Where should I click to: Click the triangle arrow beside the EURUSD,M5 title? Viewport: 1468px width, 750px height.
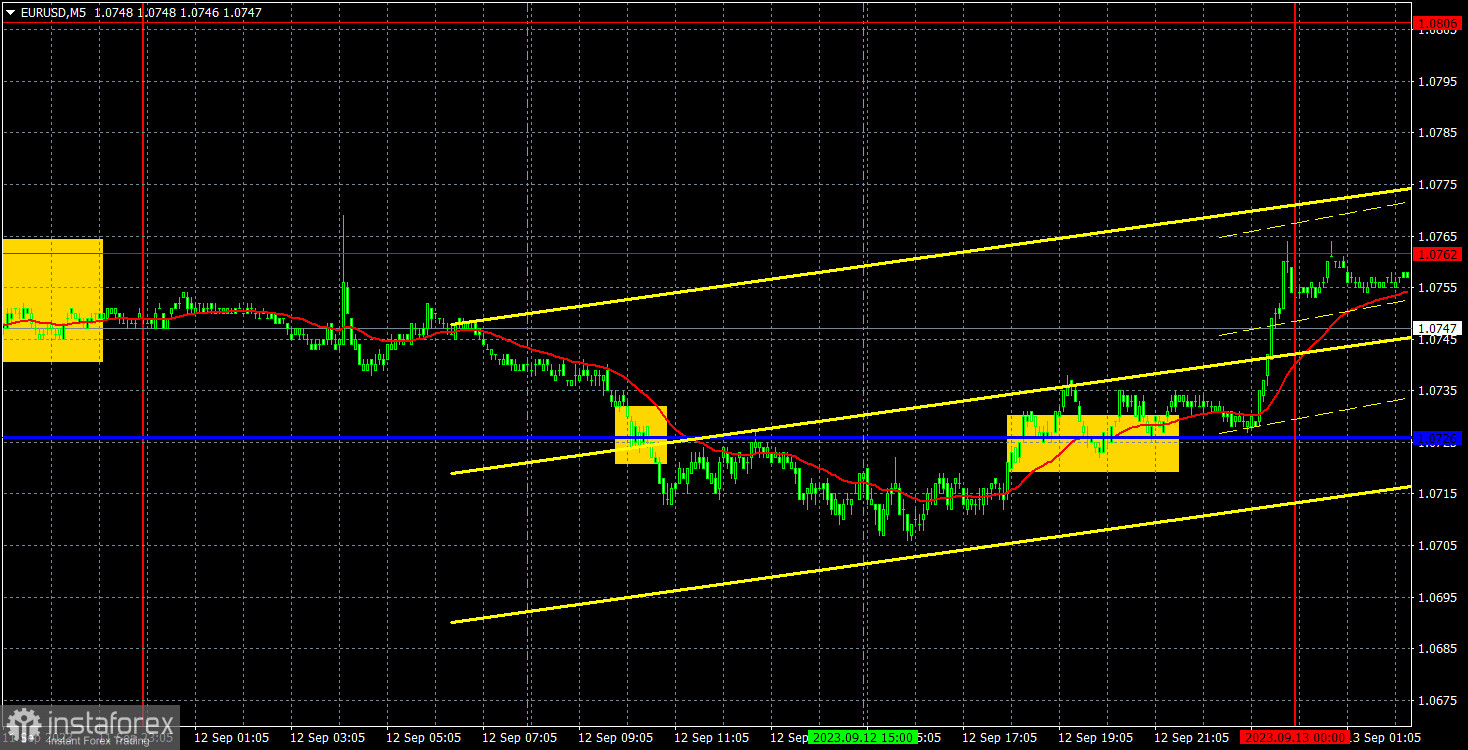10,12
